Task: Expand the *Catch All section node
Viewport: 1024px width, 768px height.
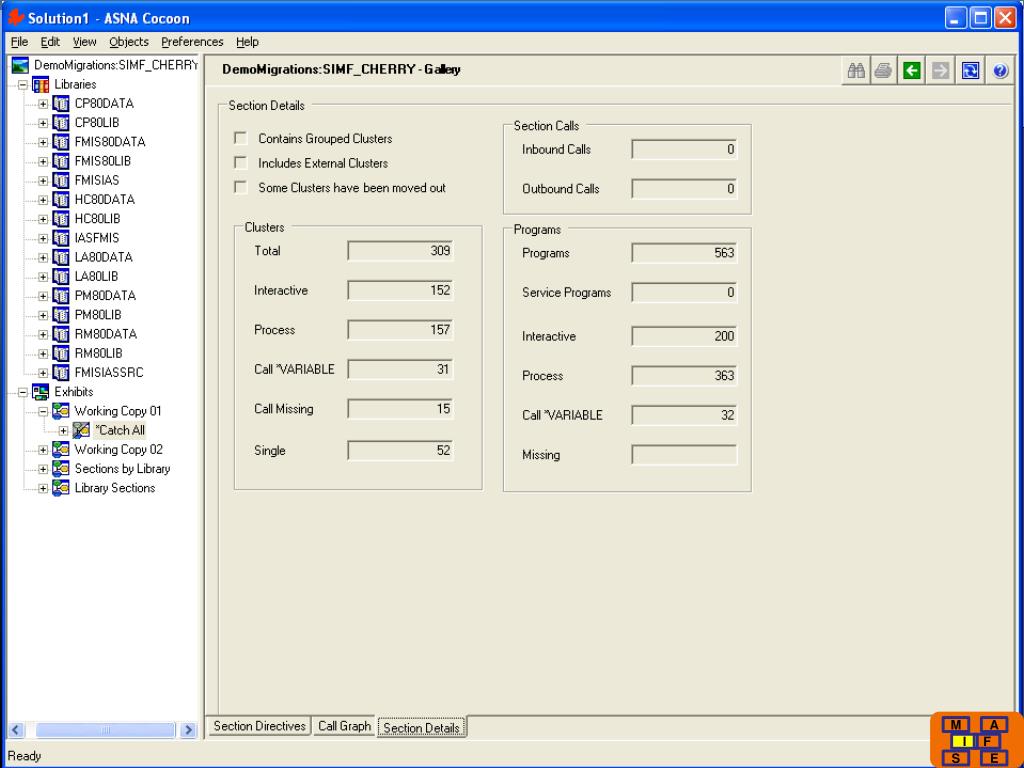Action: click(x=63, y=431)
